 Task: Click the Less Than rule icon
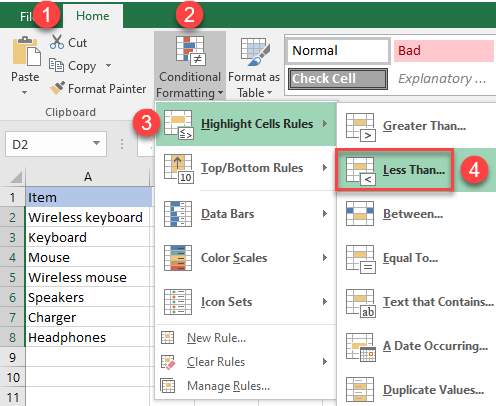[x=361, y=171]
